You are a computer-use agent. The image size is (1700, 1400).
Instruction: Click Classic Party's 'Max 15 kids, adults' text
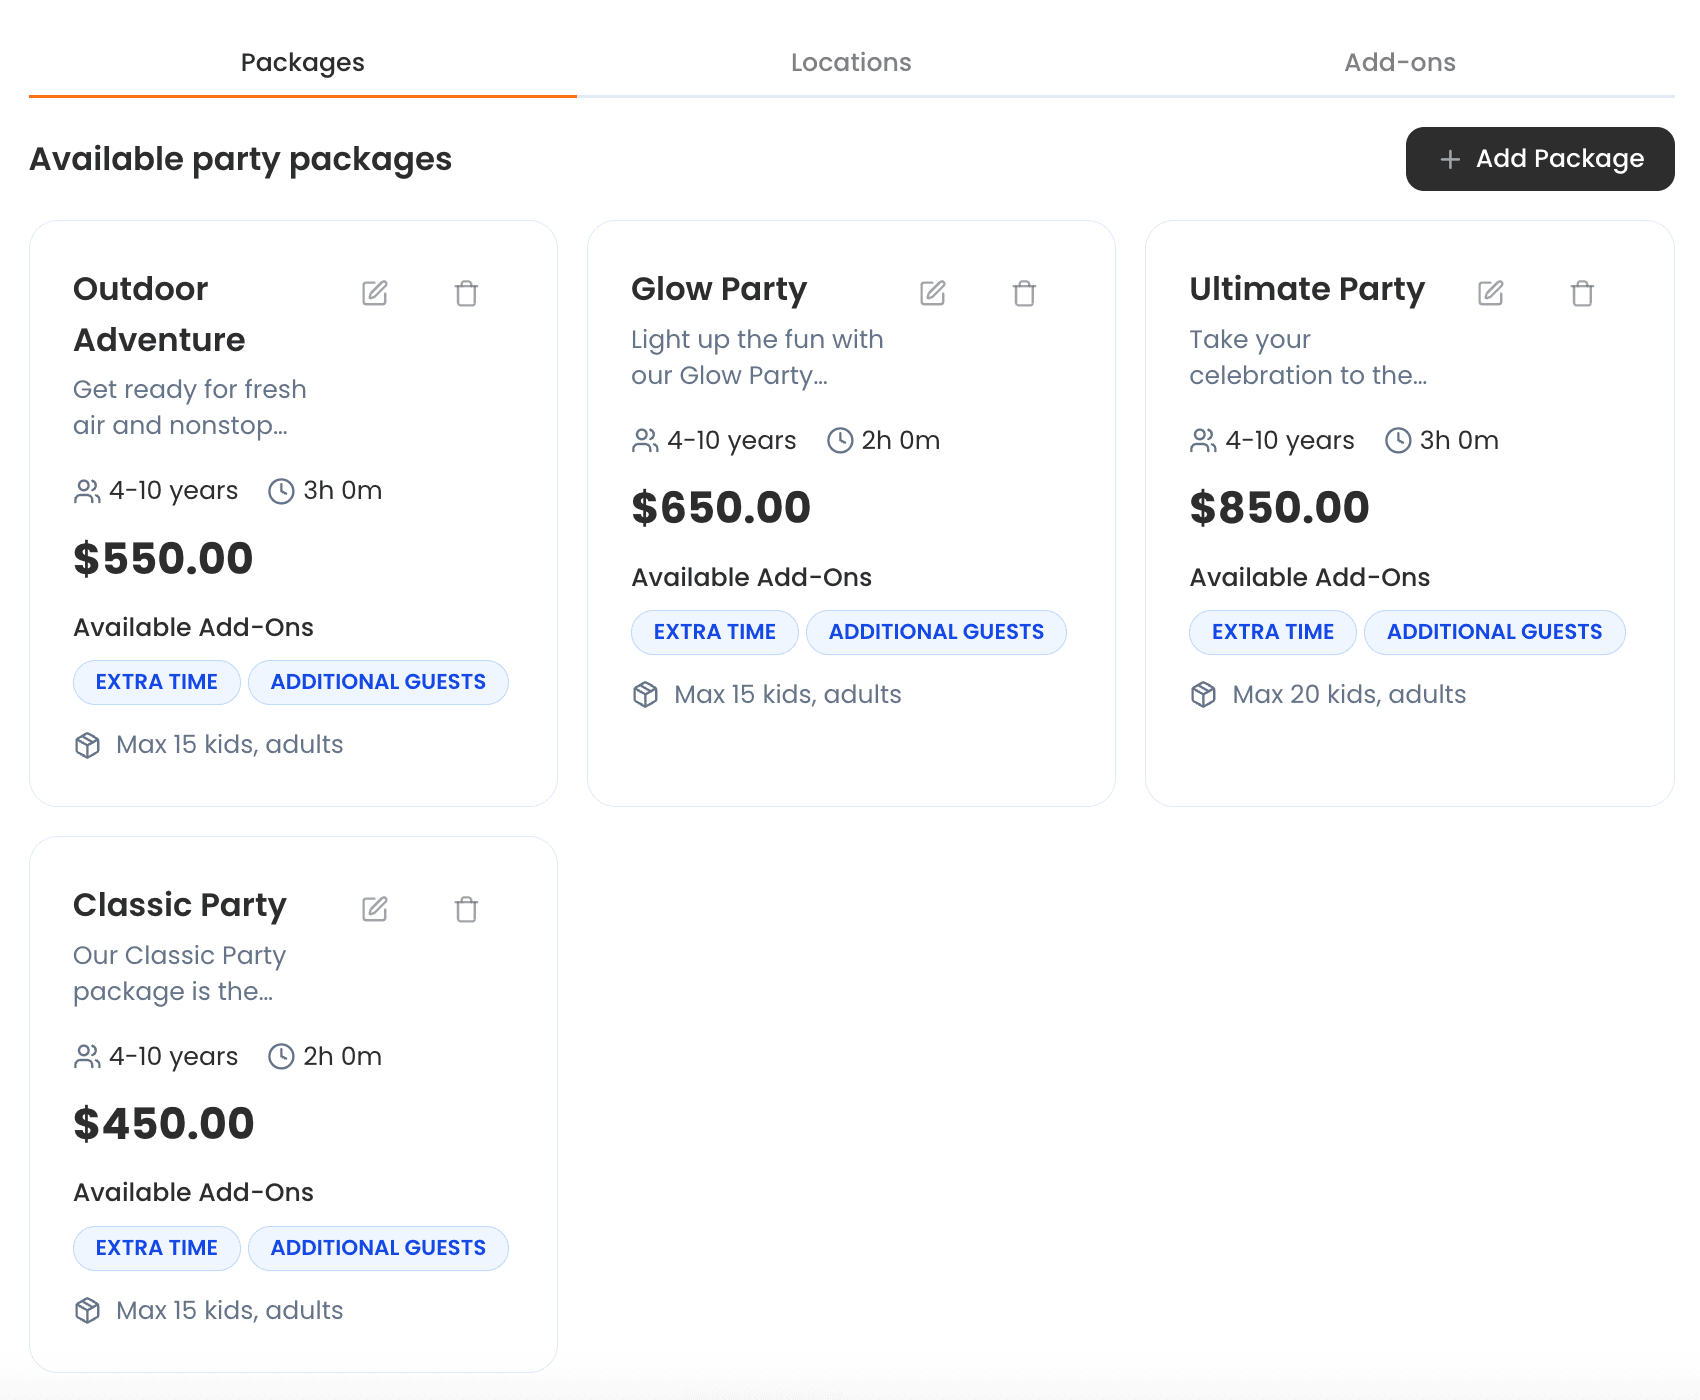click(x=230, y=1311)
